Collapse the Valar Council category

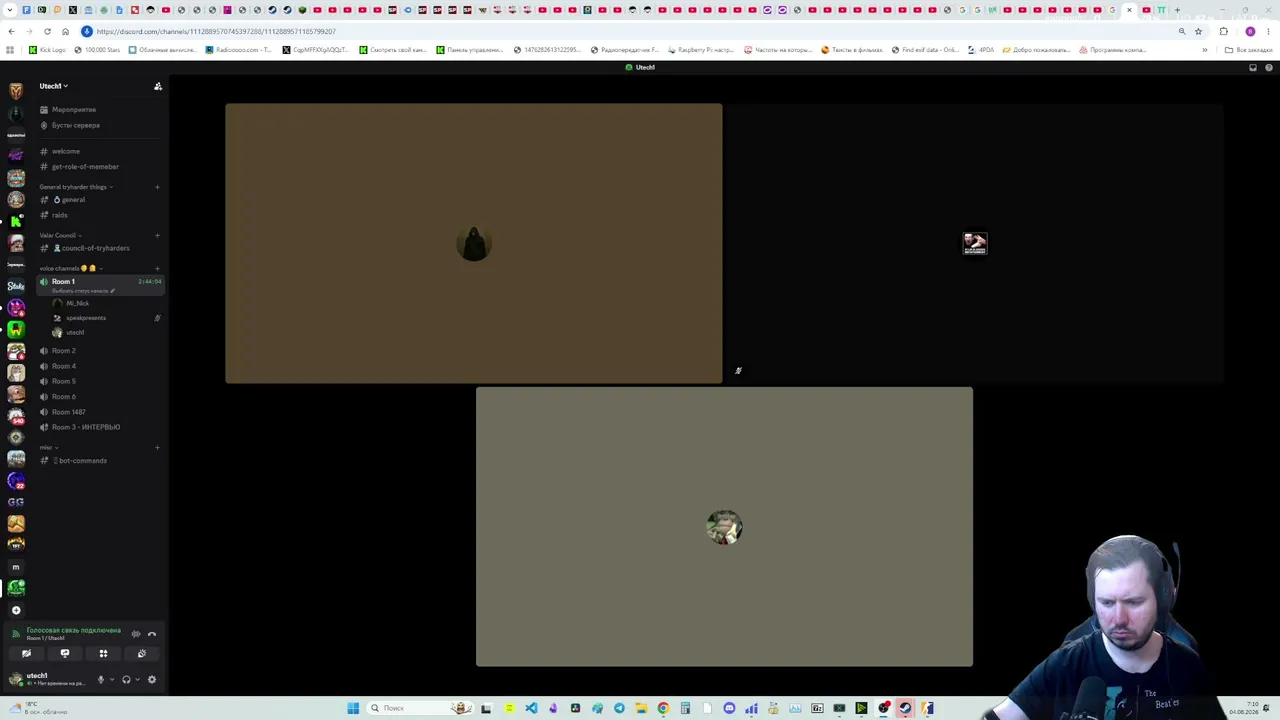coord(60,235)
